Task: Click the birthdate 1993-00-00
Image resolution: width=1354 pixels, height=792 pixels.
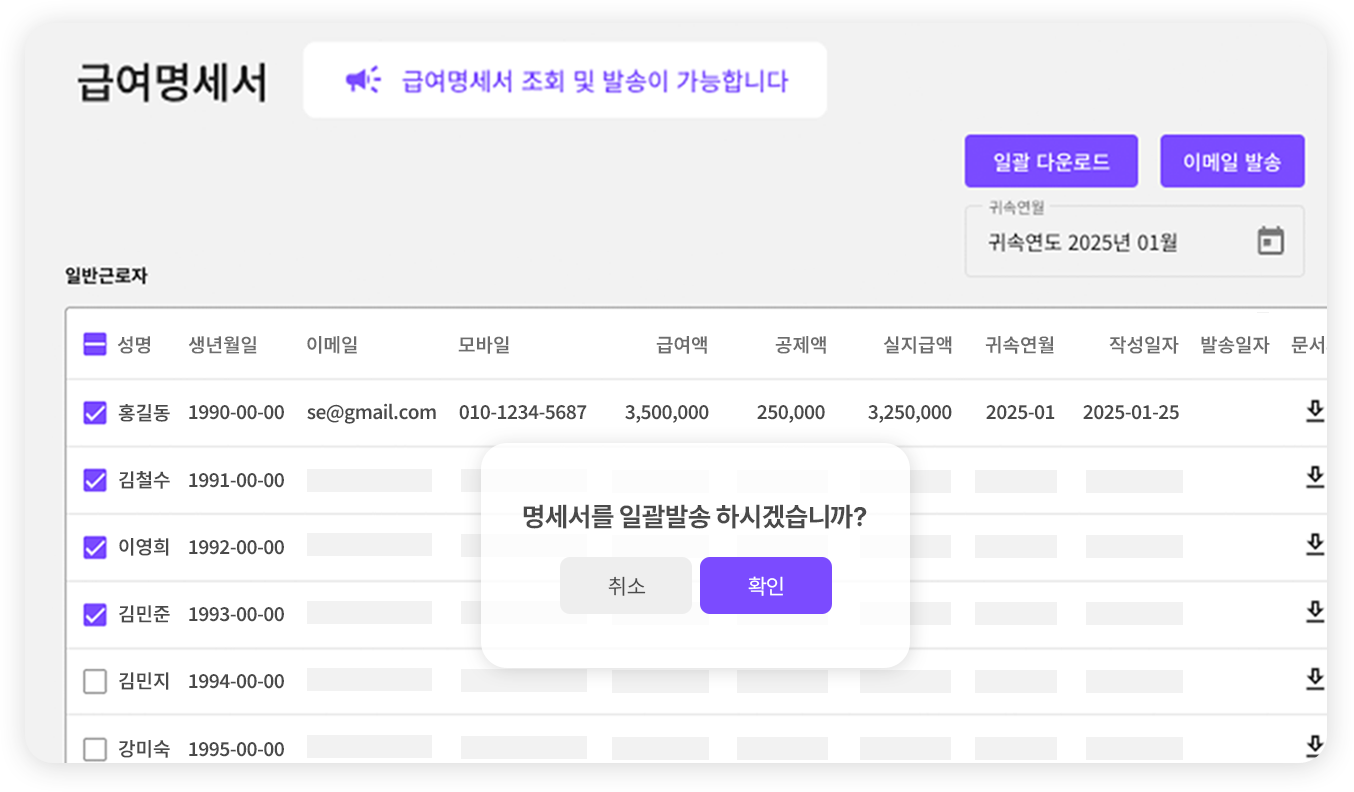Action: (x=236, y=614)
